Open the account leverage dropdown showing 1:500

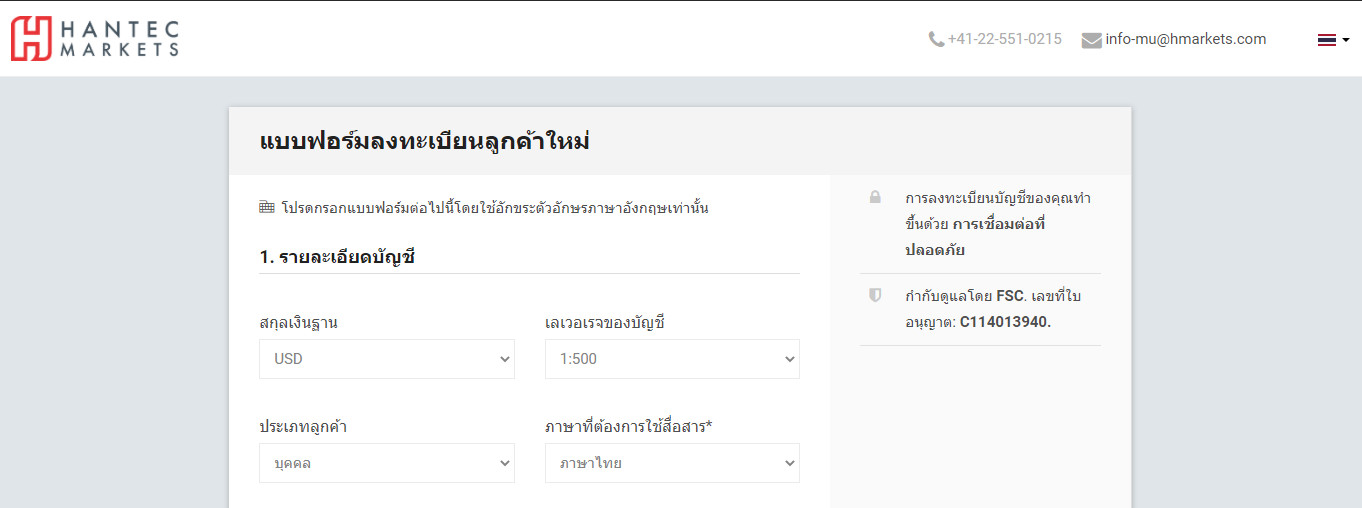coord(672,359)
